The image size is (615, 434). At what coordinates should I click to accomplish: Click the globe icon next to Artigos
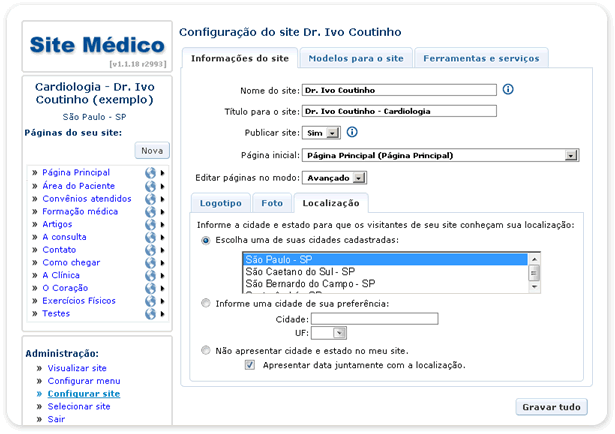tap(151, 224)
